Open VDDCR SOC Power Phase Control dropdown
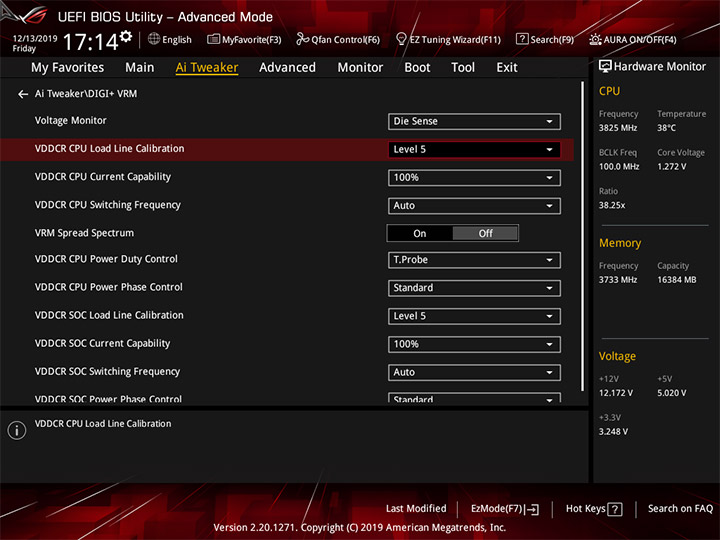 [474, 398]
